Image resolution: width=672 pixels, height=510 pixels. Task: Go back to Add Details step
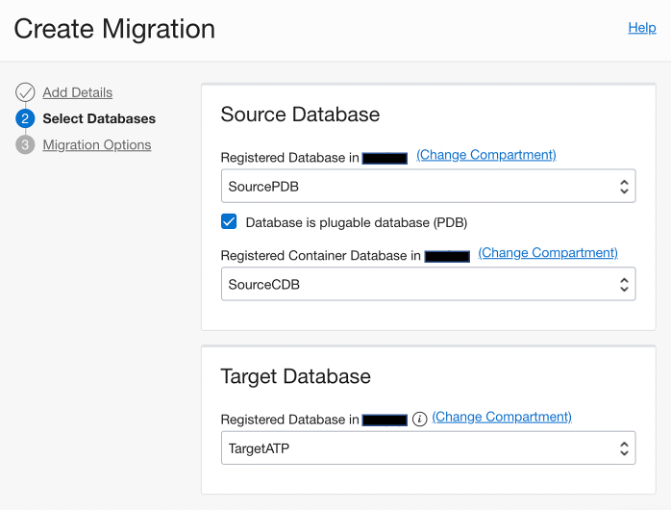pyautogui.click(x=78, y=92)
